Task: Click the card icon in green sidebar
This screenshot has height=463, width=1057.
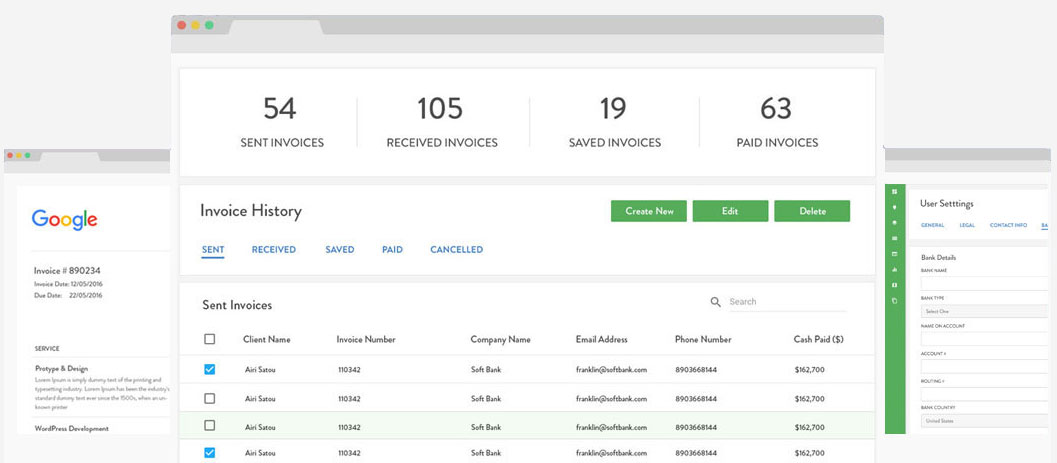Action: 895,238
